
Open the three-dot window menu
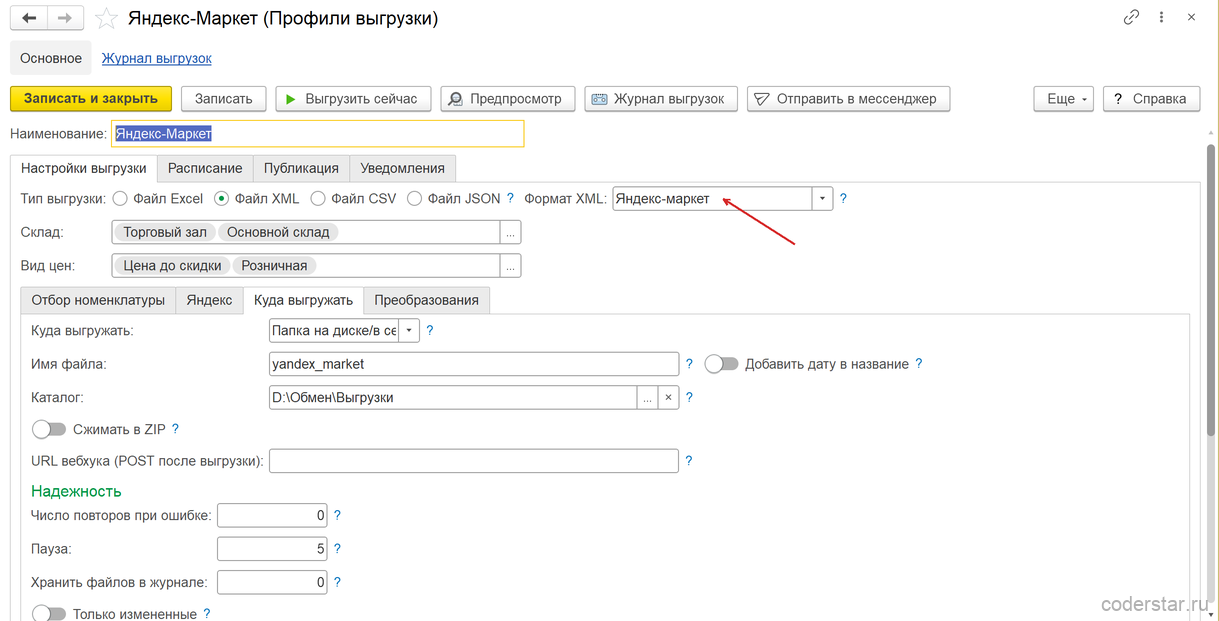pyautogui.click(x=1163, y=17)
